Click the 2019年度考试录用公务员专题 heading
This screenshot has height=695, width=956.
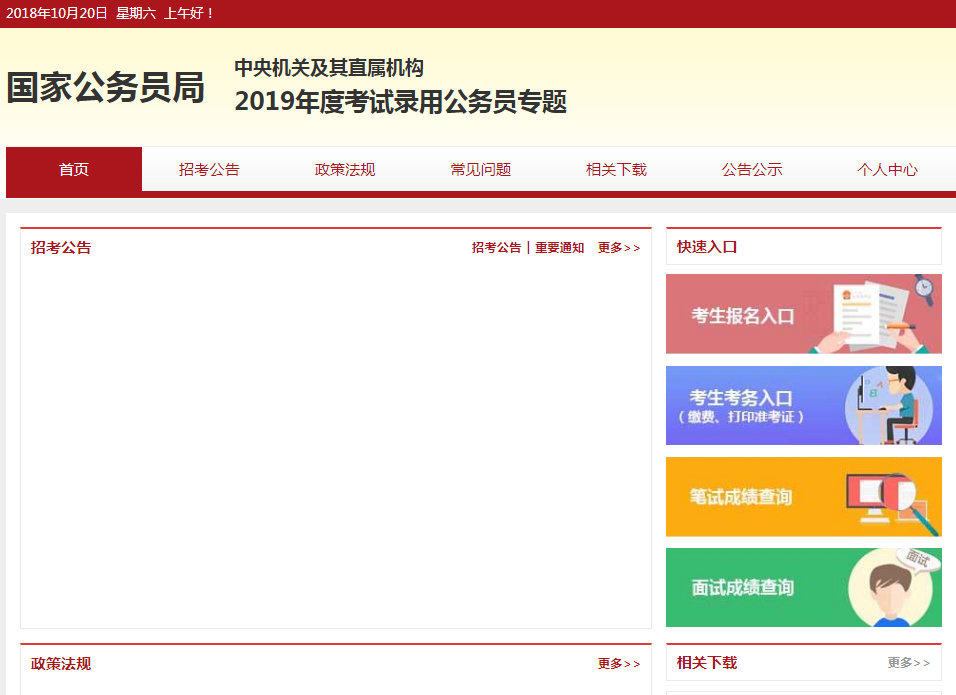(x=401, y=102)
